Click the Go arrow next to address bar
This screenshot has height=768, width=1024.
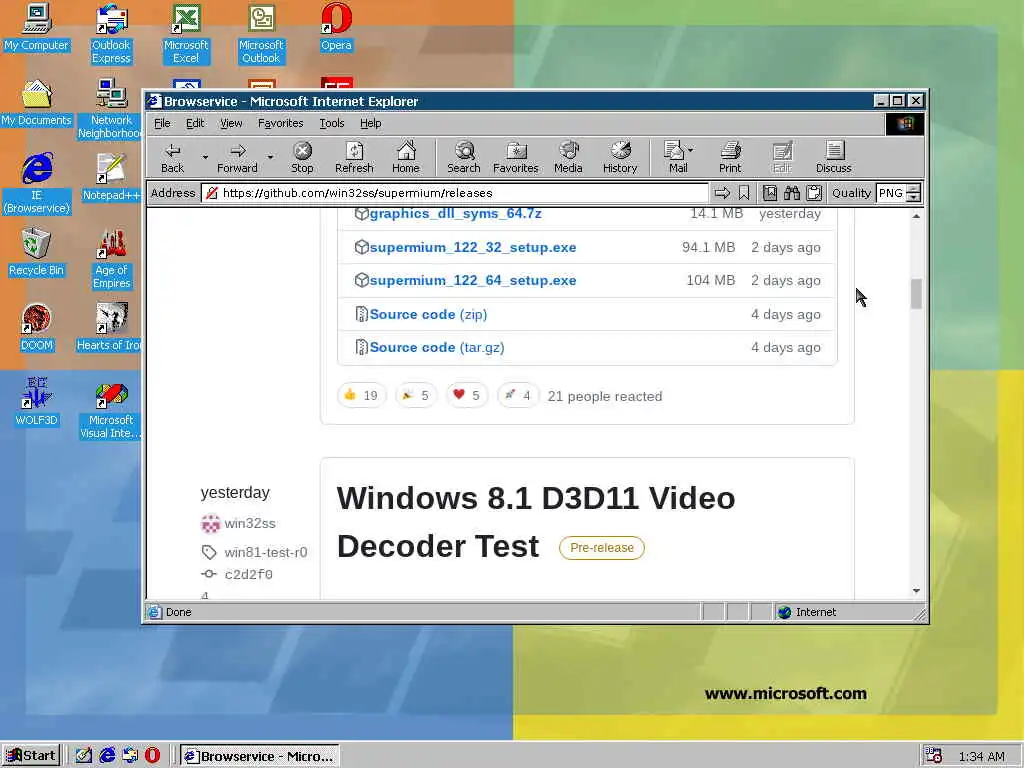point(722,193)
